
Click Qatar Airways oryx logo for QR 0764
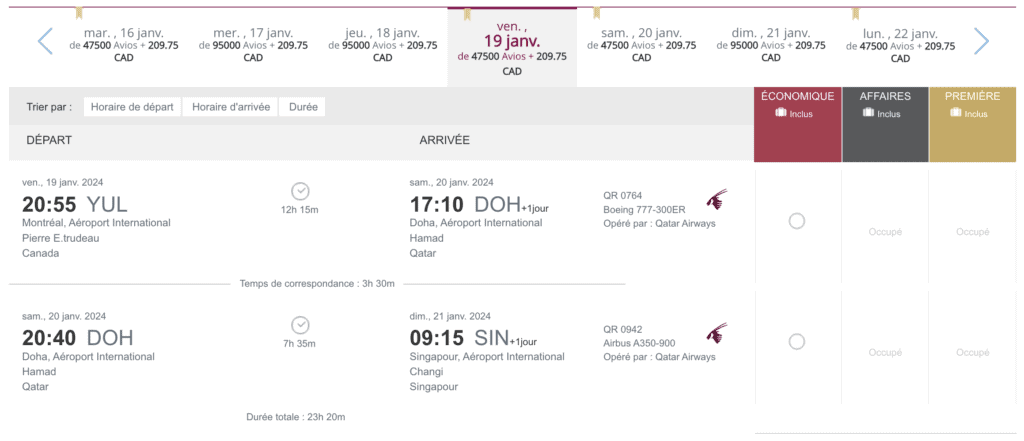tap(716, 199)
